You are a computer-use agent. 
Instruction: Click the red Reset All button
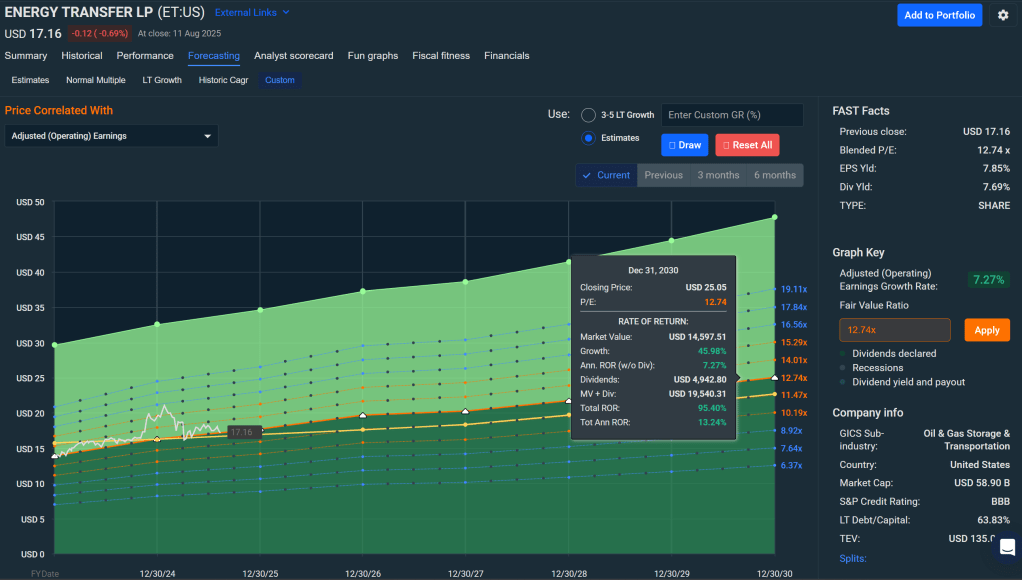tap(746, 145)
